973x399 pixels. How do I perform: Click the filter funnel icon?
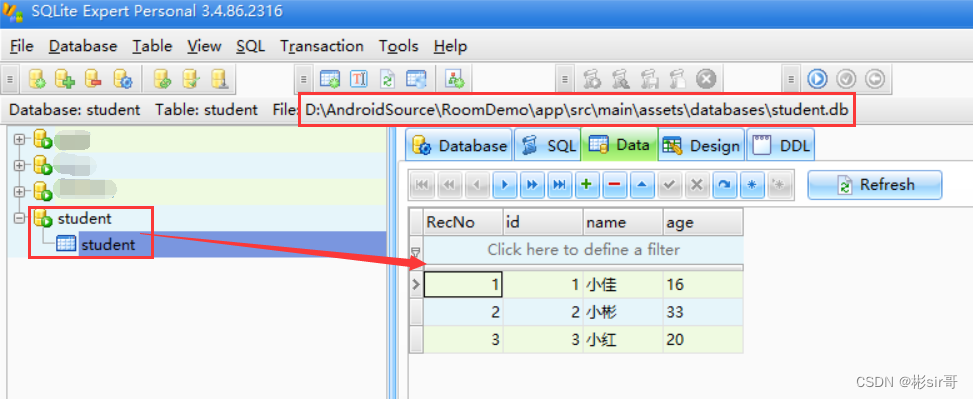(x=416, y=252)
